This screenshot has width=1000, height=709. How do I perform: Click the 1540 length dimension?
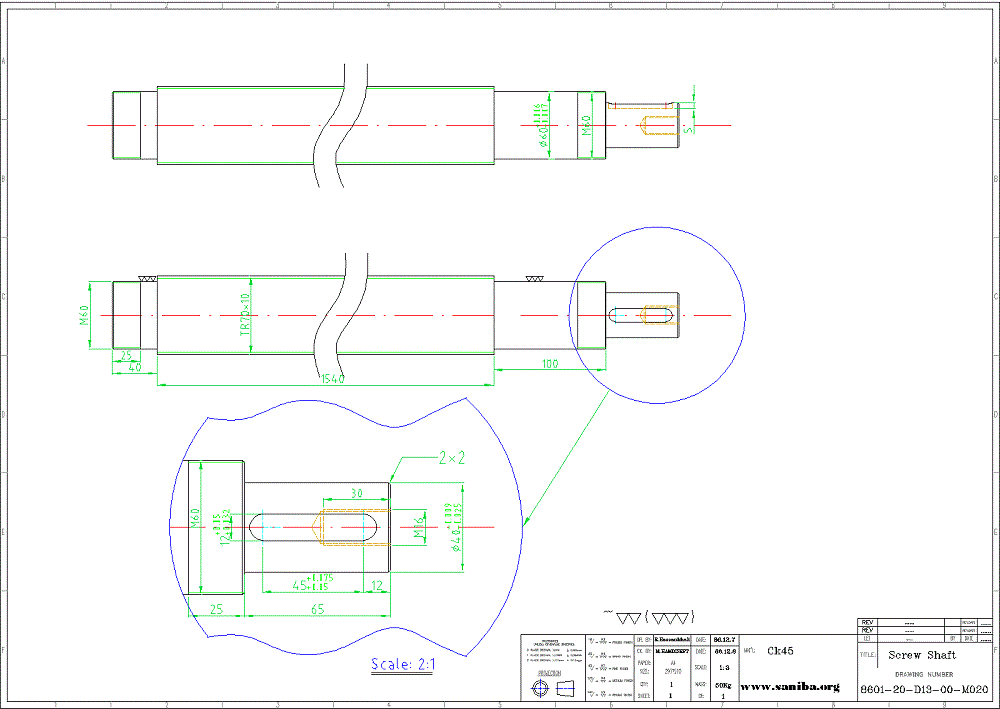coord(333,379)
